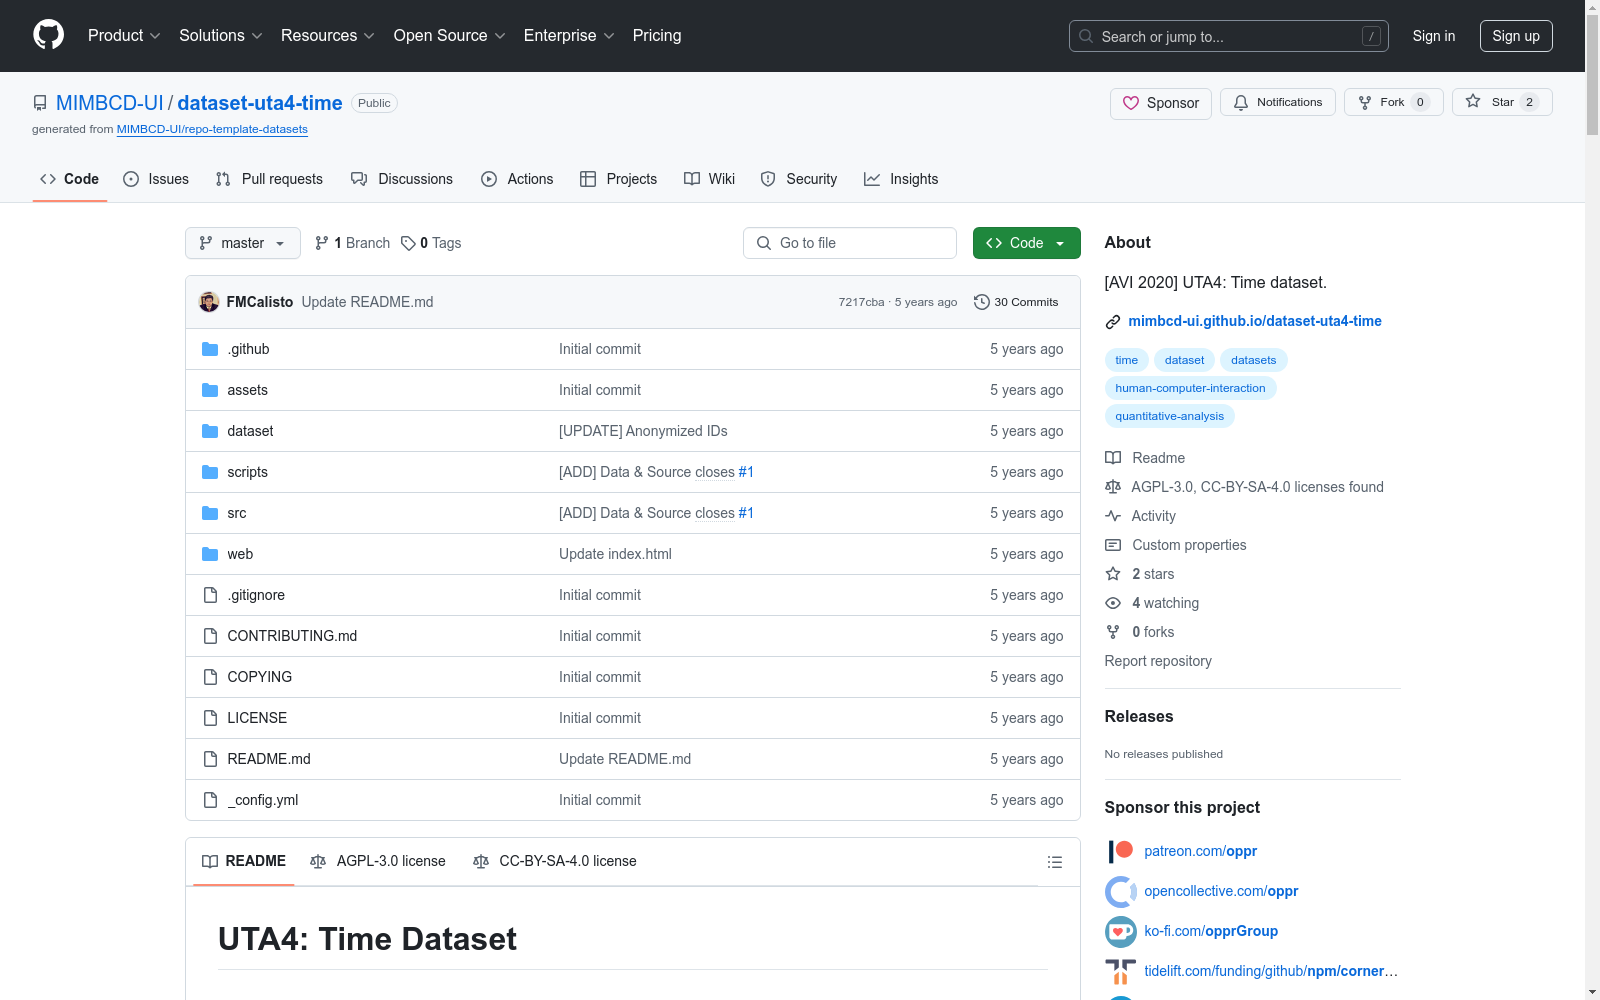Click the commit history clock icon
This screenshot has width=1600, height=1000.
pos(982,302)
